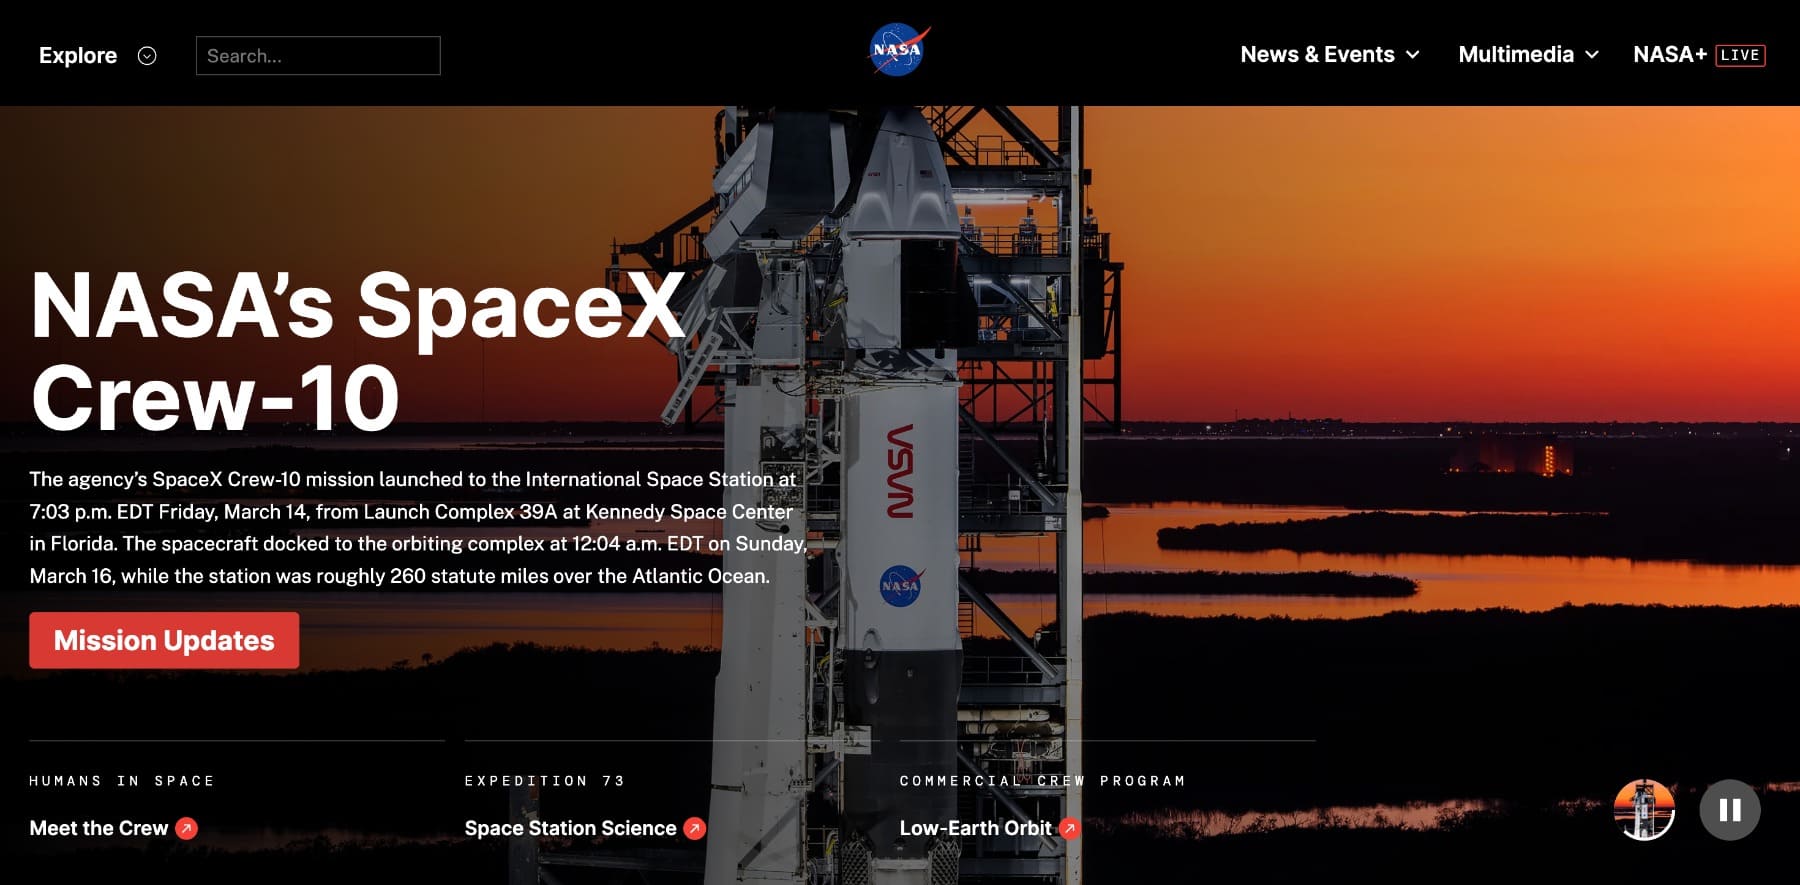Image resolution: width=1800 pixels, height=885 pixels.
Task: Click the arrow icon beside Meet the Crew
Action: [x=186, y=828]
